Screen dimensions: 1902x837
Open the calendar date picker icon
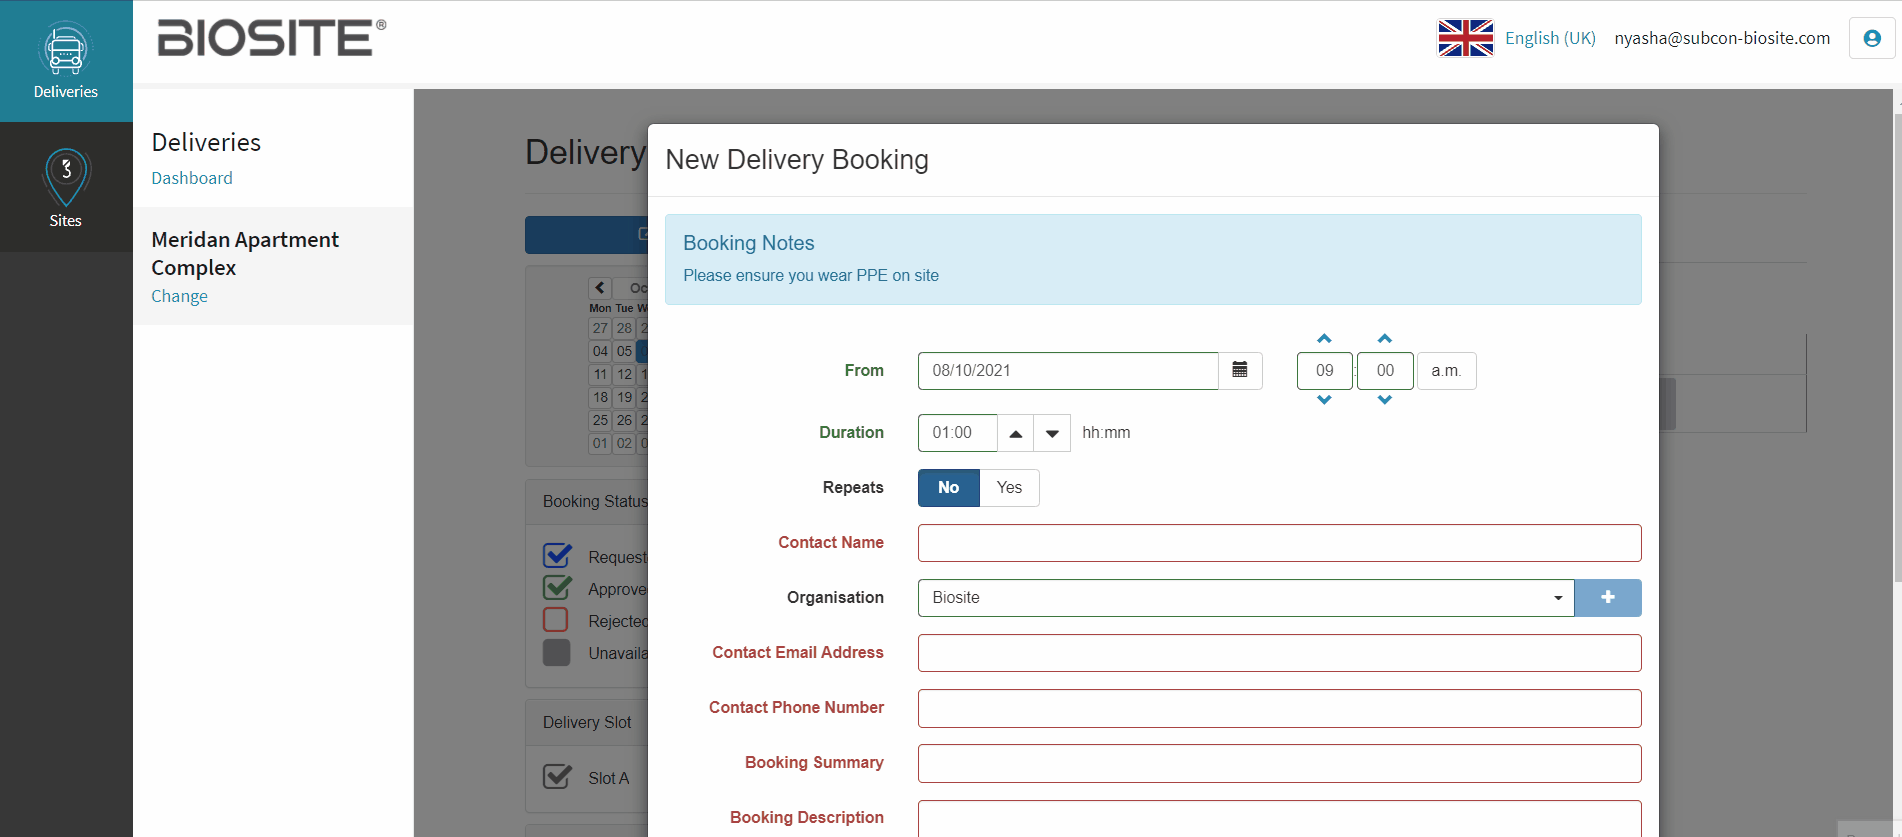[1240, 370]
